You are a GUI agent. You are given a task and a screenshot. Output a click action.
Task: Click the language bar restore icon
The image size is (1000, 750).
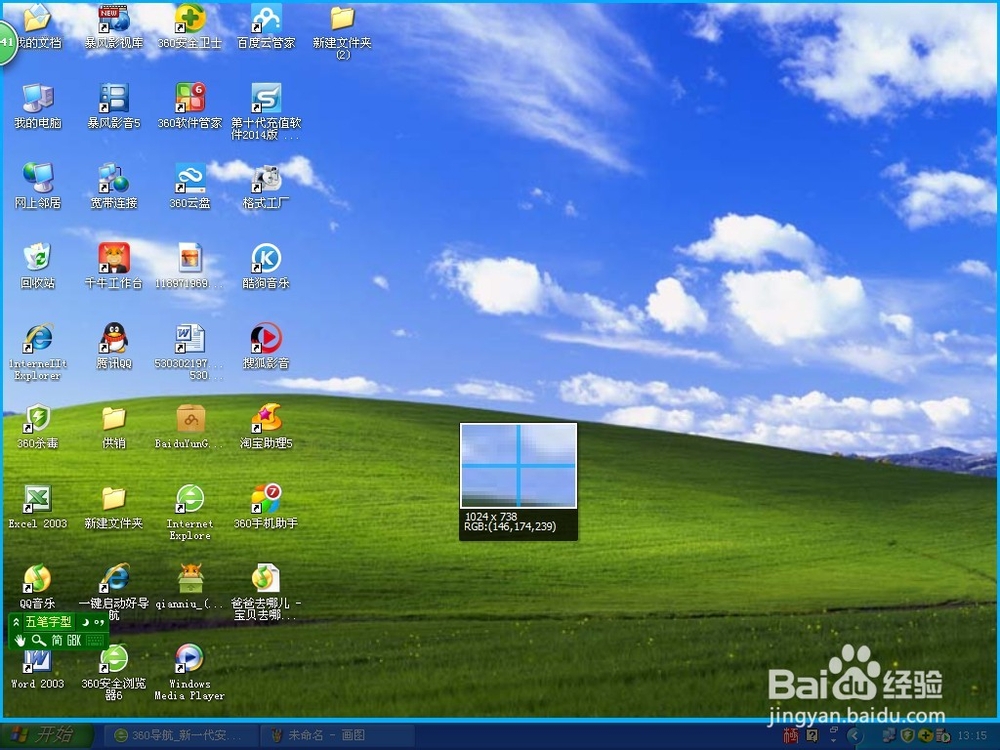coord(834,729)
